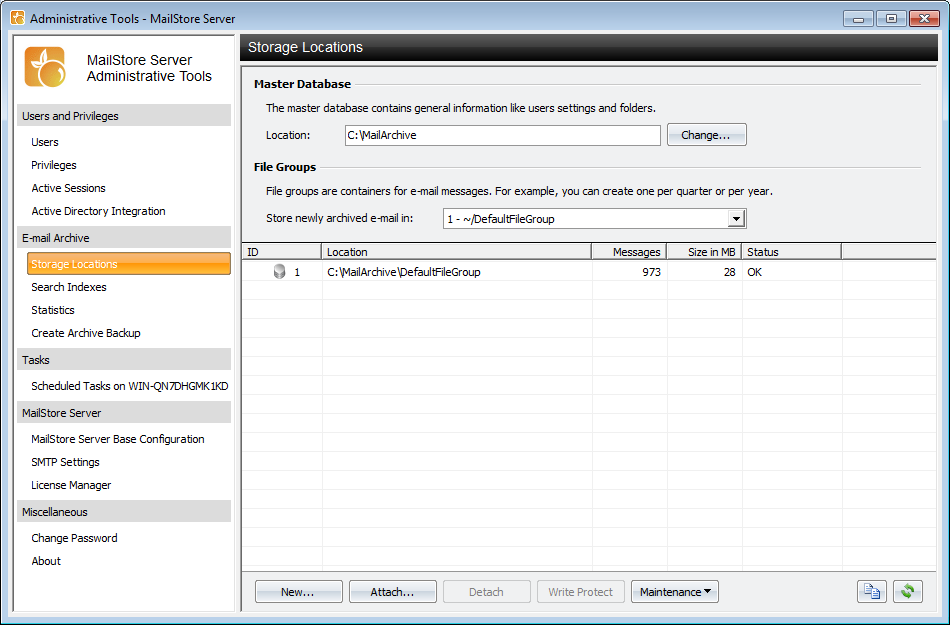Open Search Indexes page
Viewport: 950px width, 625px height.
(x=68, y=287)
